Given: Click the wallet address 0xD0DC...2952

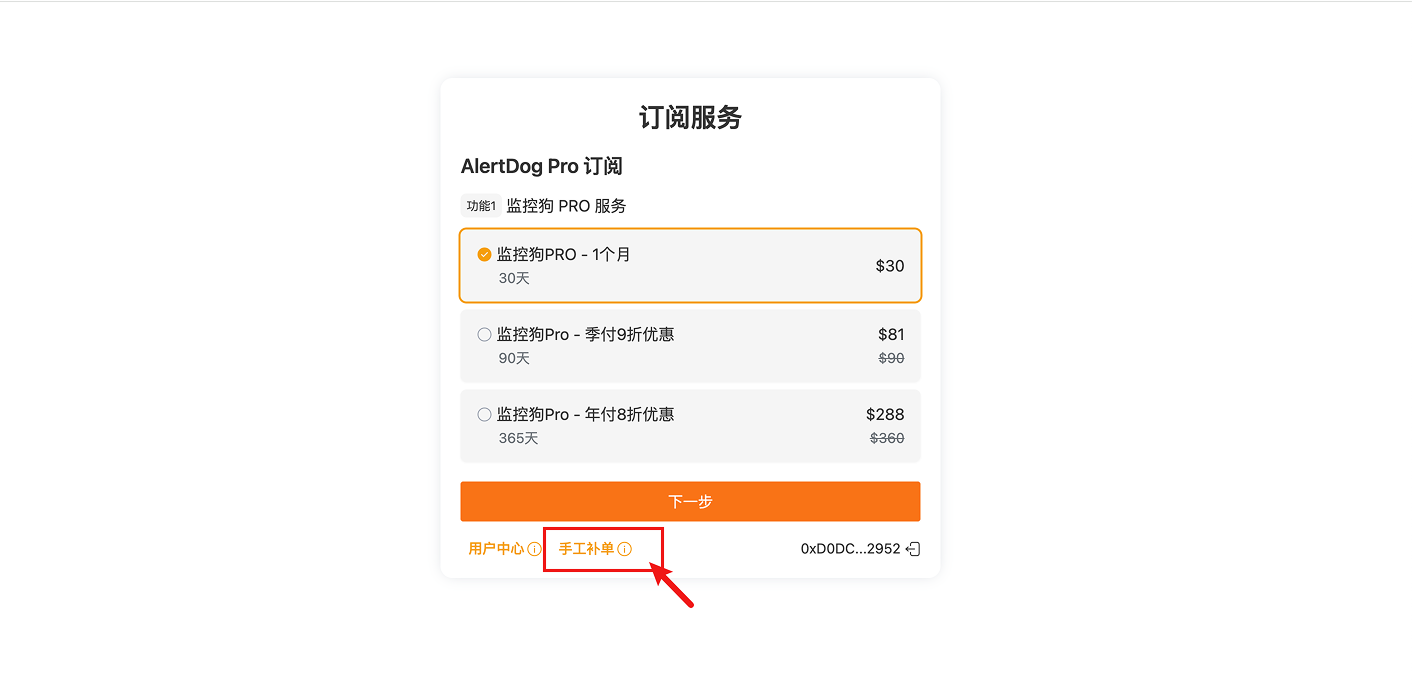Looking at the screenshot, I should click(848, 548).
